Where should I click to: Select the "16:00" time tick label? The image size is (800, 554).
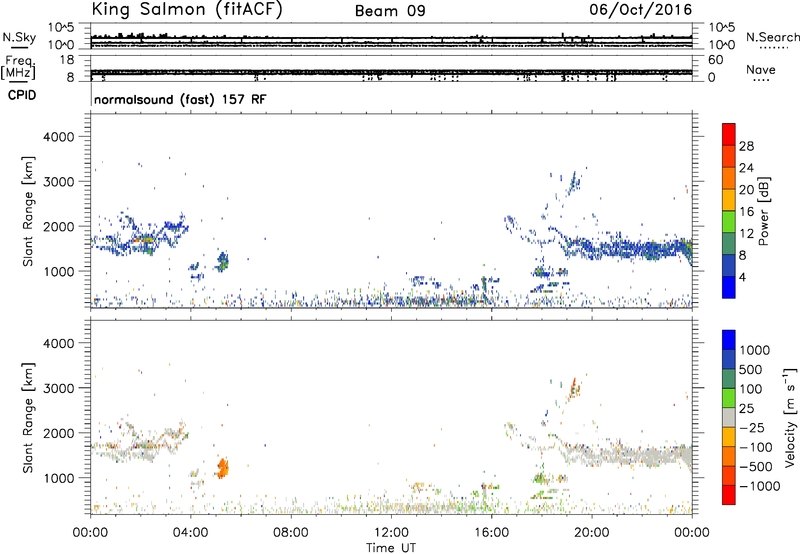pos(491,533)
